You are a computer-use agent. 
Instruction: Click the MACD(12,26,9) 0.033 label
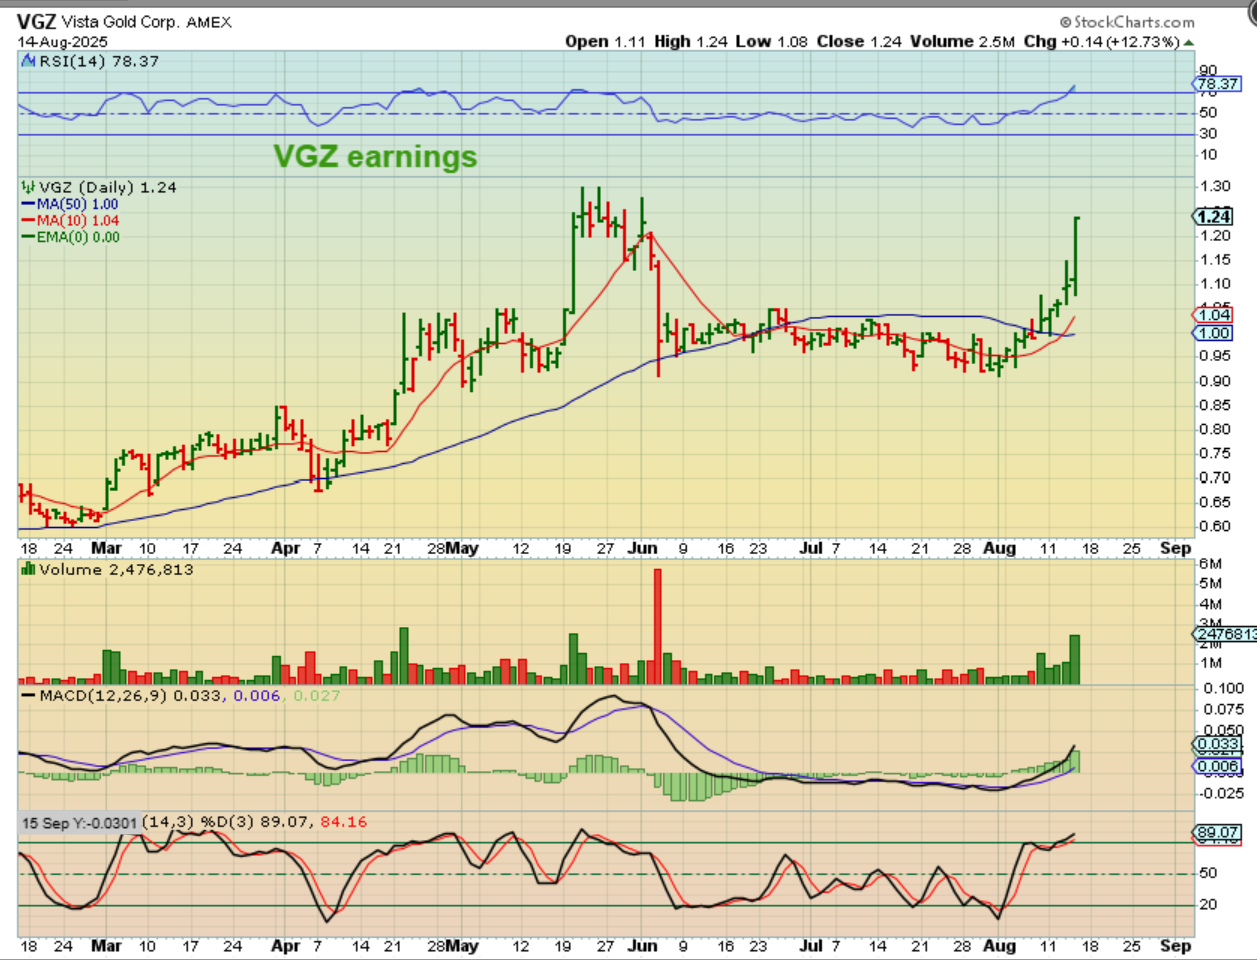[x=130, y=695]
